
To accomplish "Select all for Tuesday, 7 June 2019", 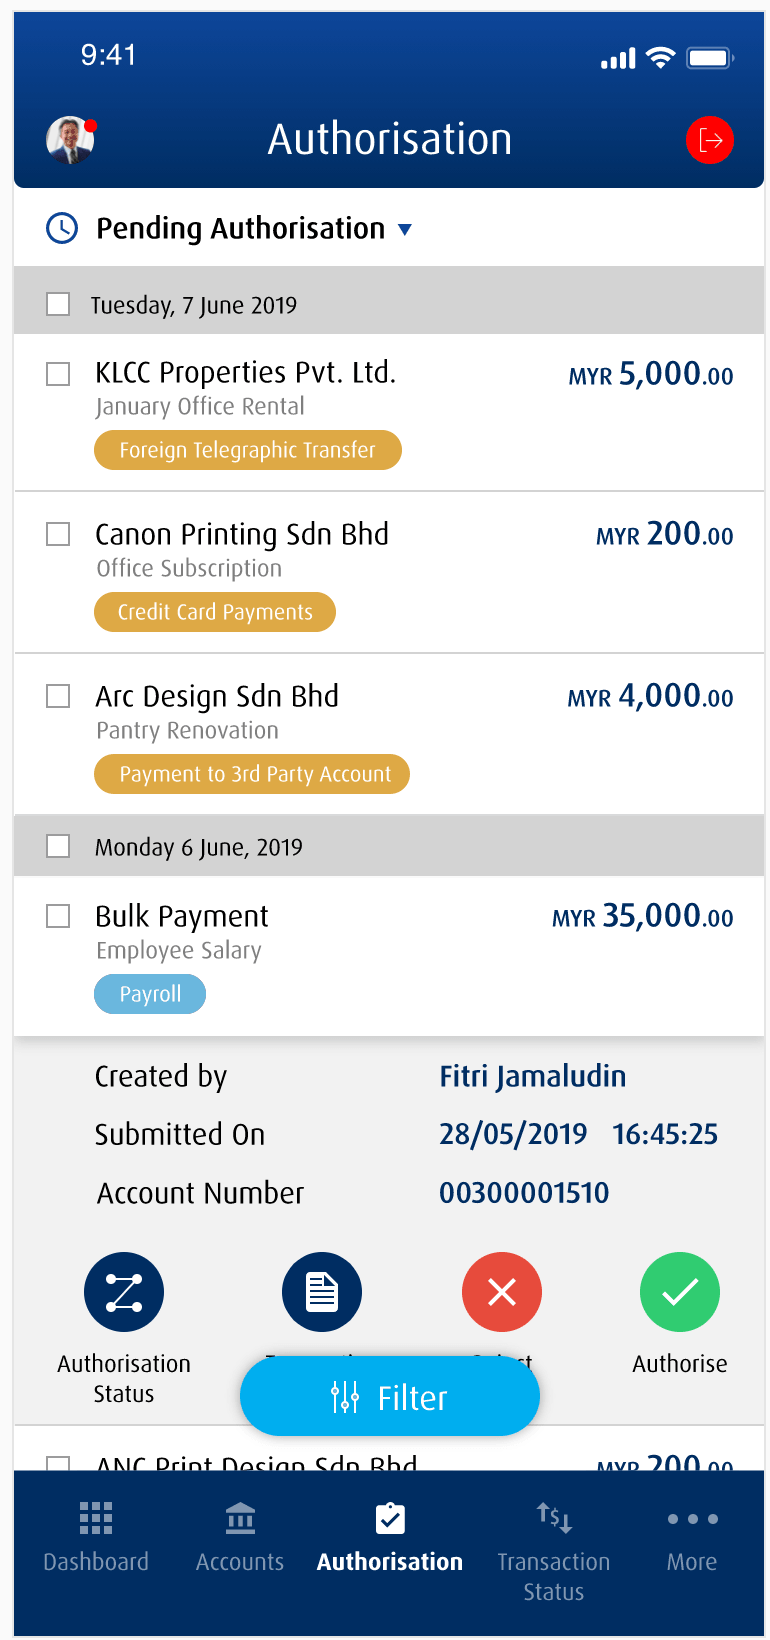I will coord(59,304).
